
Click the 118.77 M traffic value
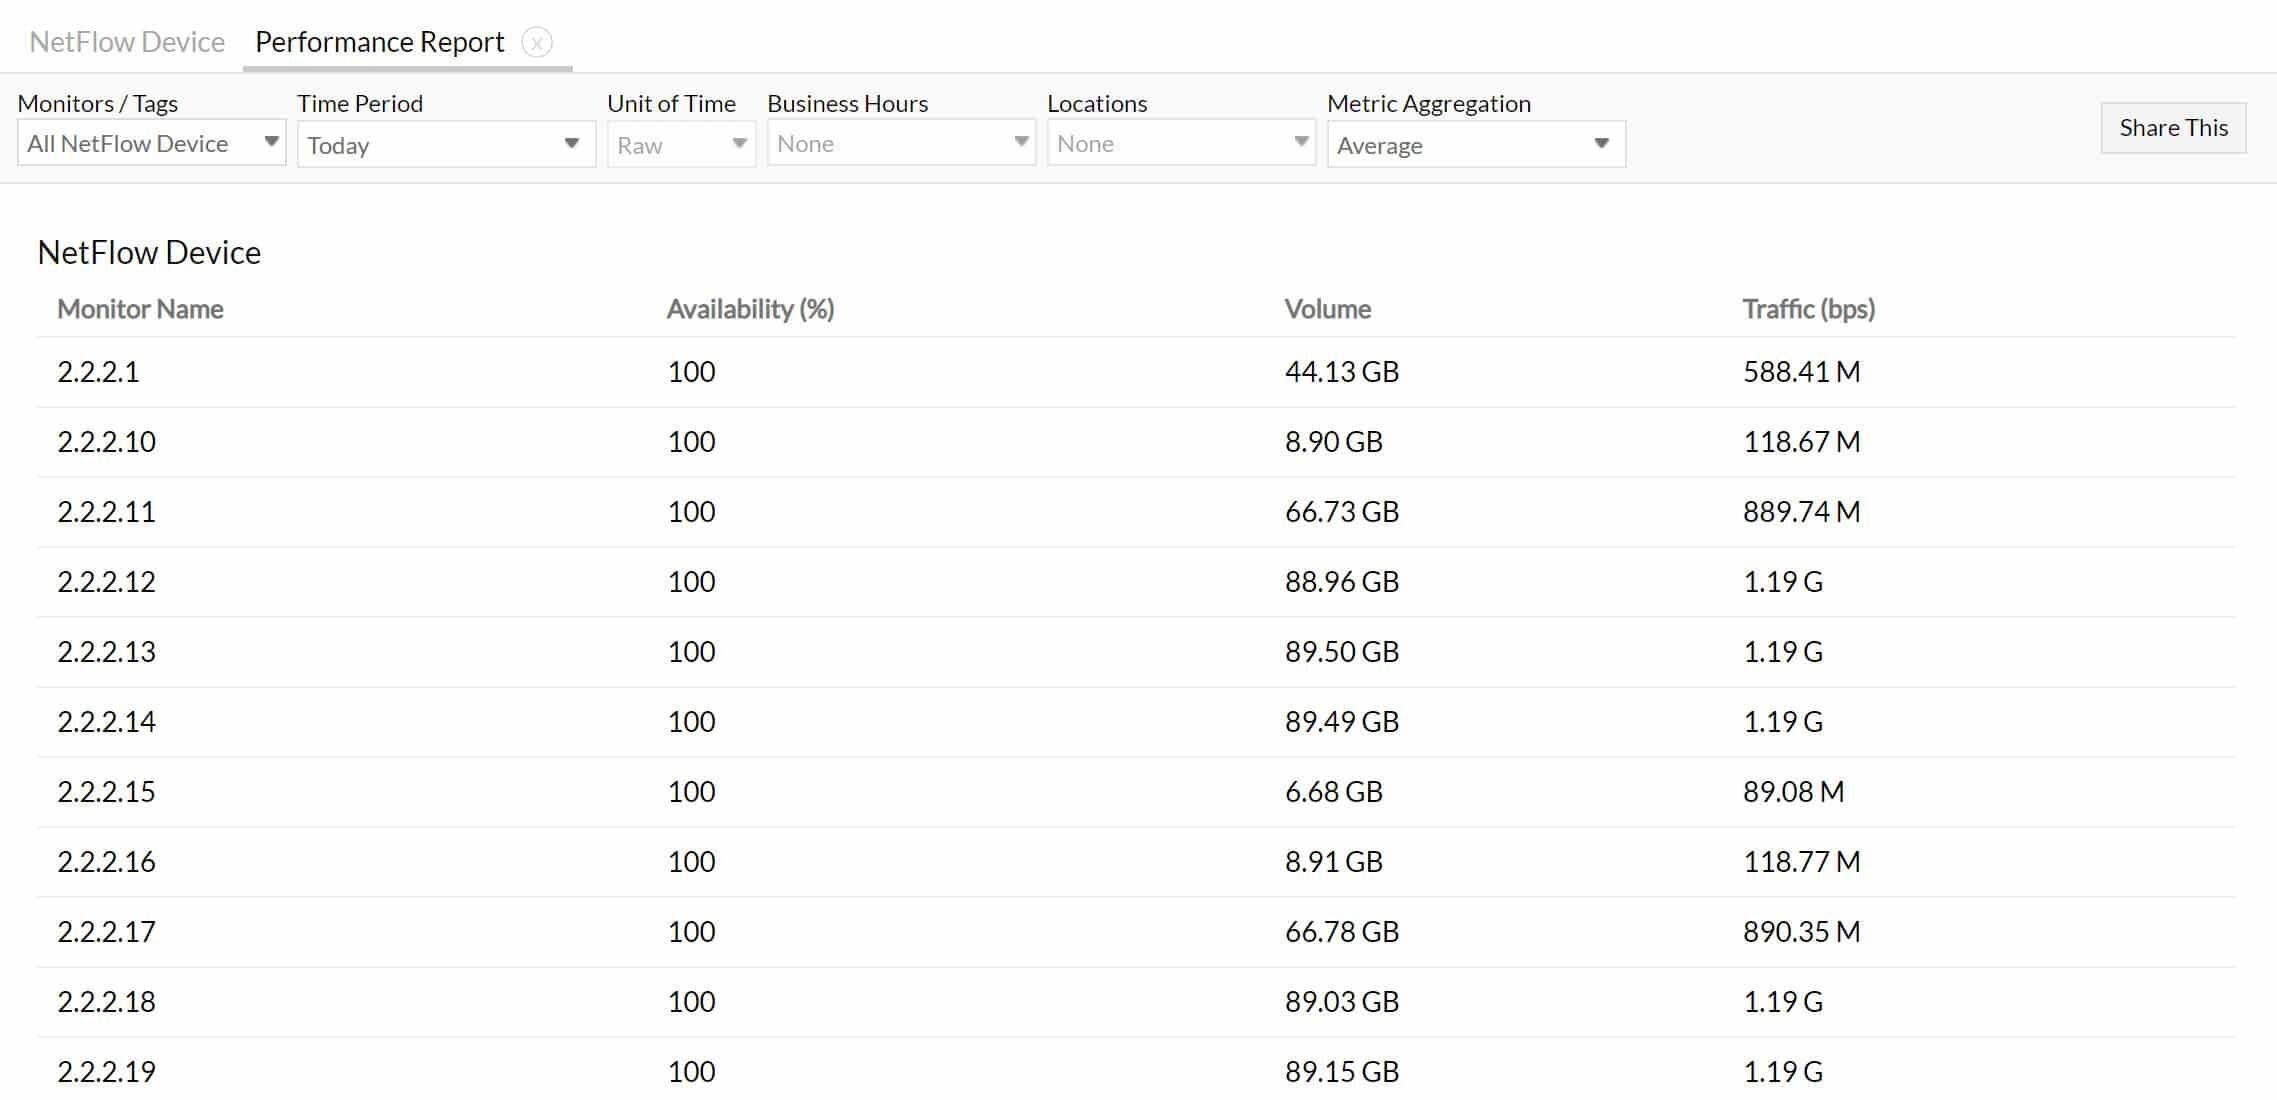point(1802,862)
